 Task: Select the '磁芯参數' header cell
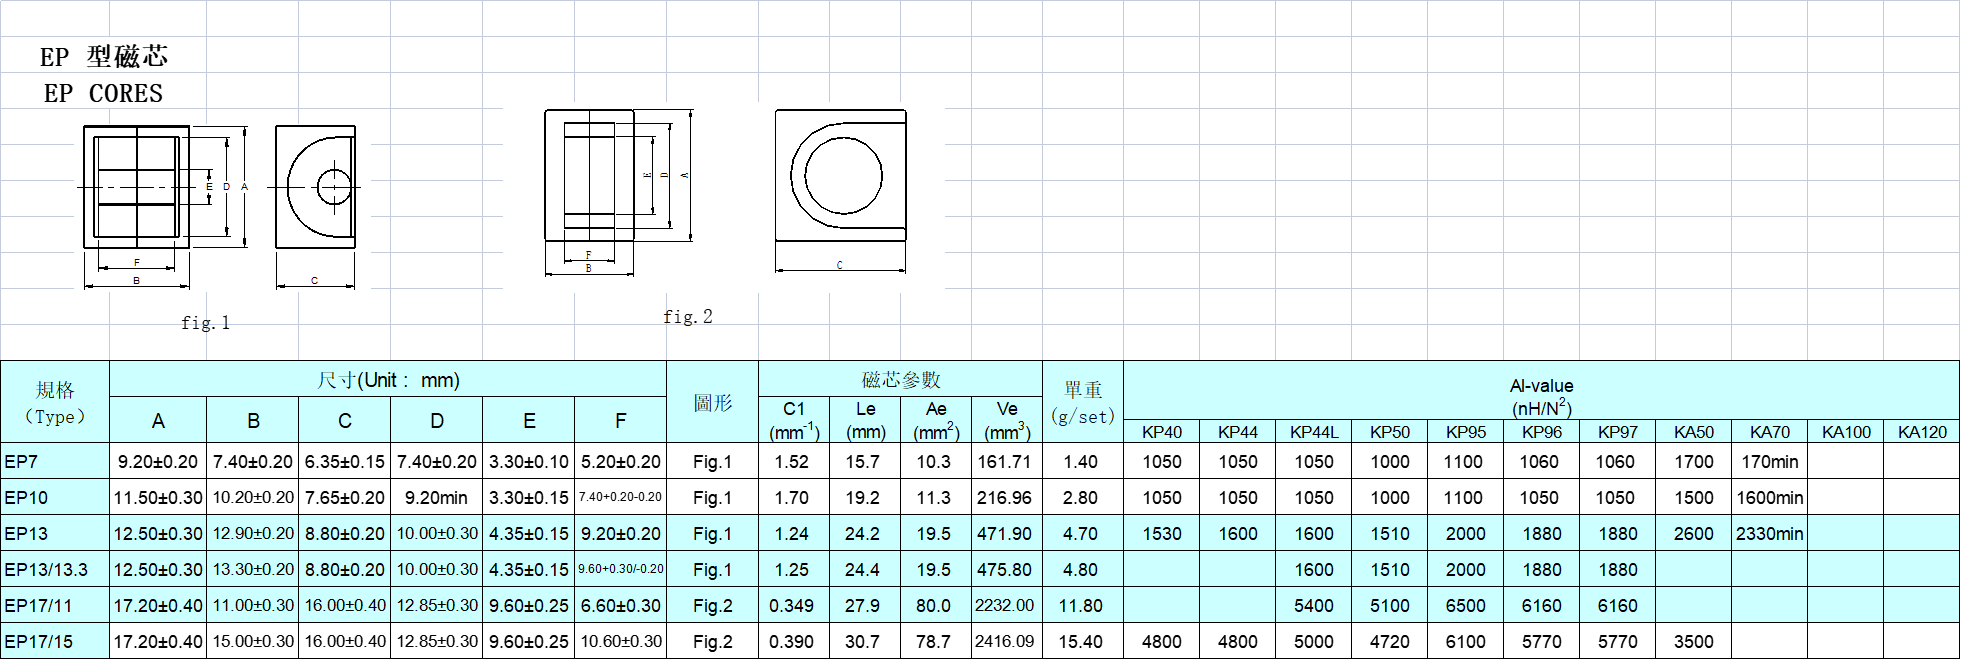(900, 379)
